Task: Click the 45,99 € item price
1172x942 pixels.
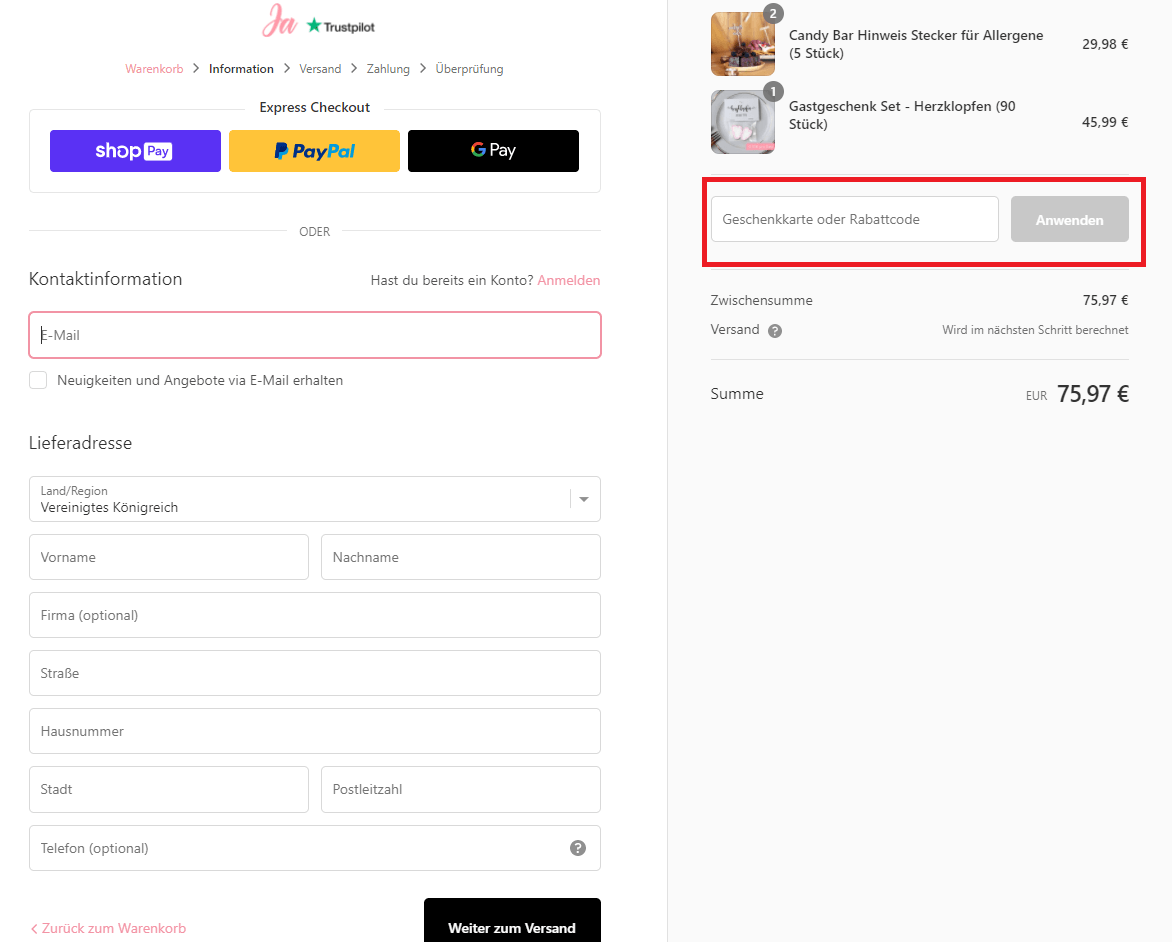Action: (1105, 122)
